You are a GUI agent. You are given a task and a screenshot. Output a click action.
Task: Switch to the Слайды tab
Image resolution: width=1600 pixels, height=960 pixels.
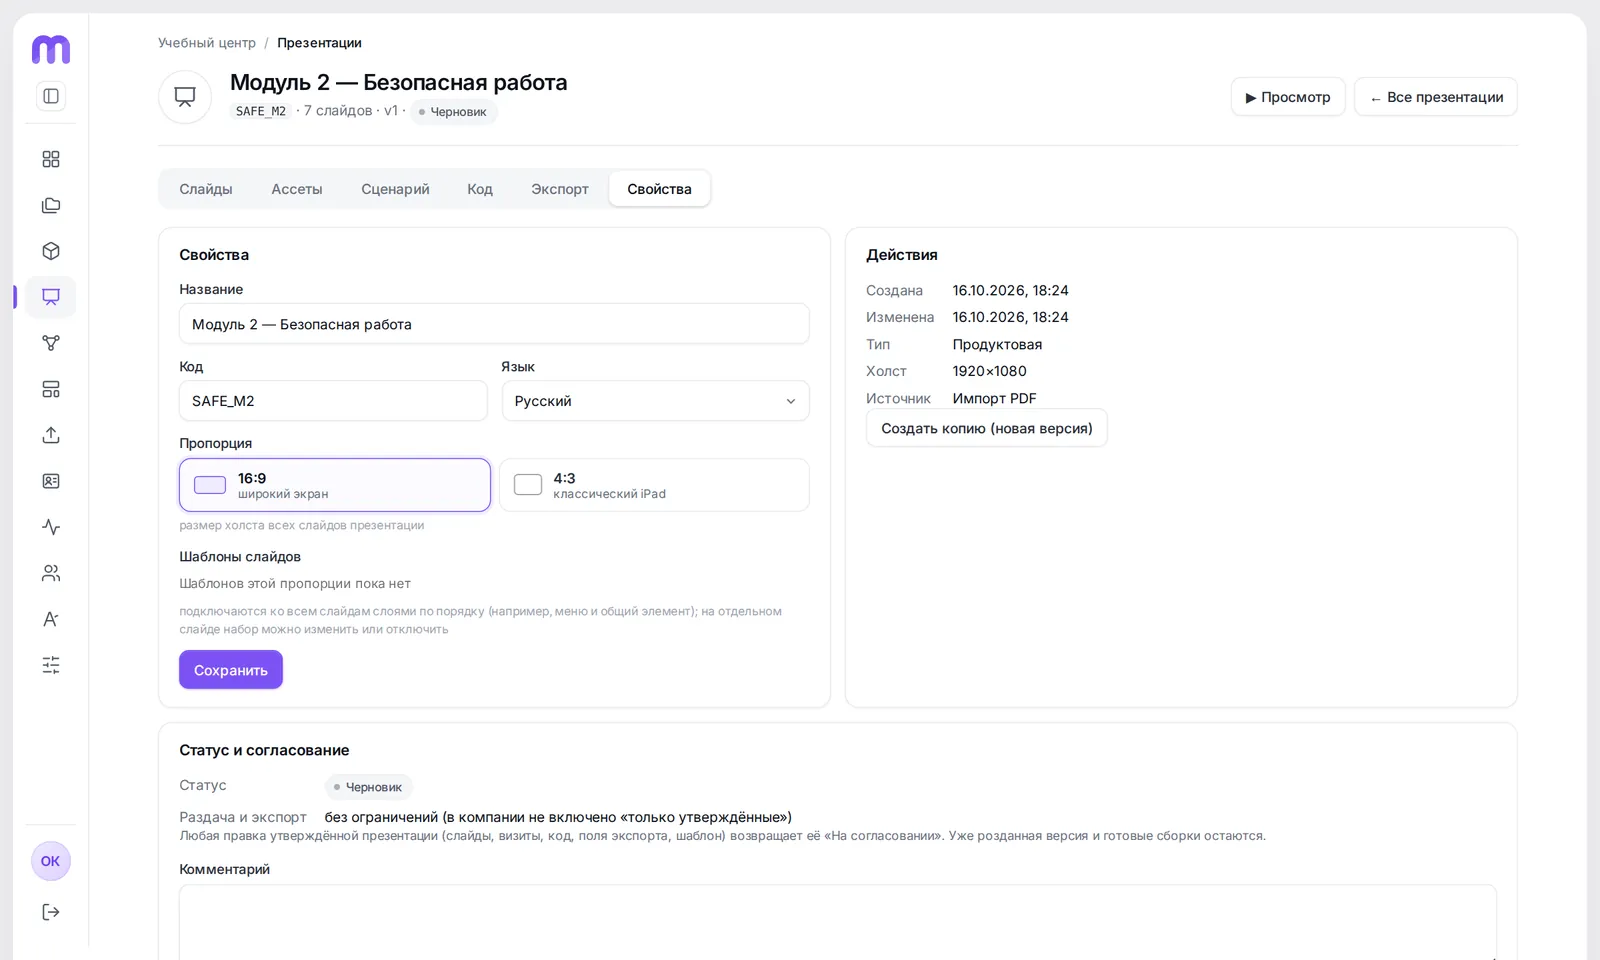(206, 189)
